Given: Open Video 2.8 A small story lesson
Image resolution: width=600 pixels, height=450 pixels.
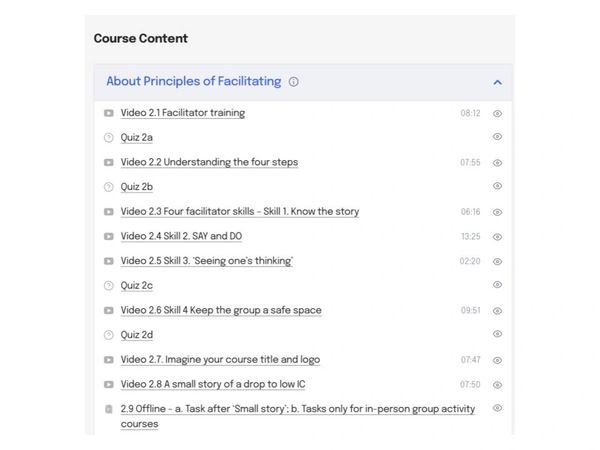Looking at the screenshot, I should pyautogui.click(x=213, y=384).
